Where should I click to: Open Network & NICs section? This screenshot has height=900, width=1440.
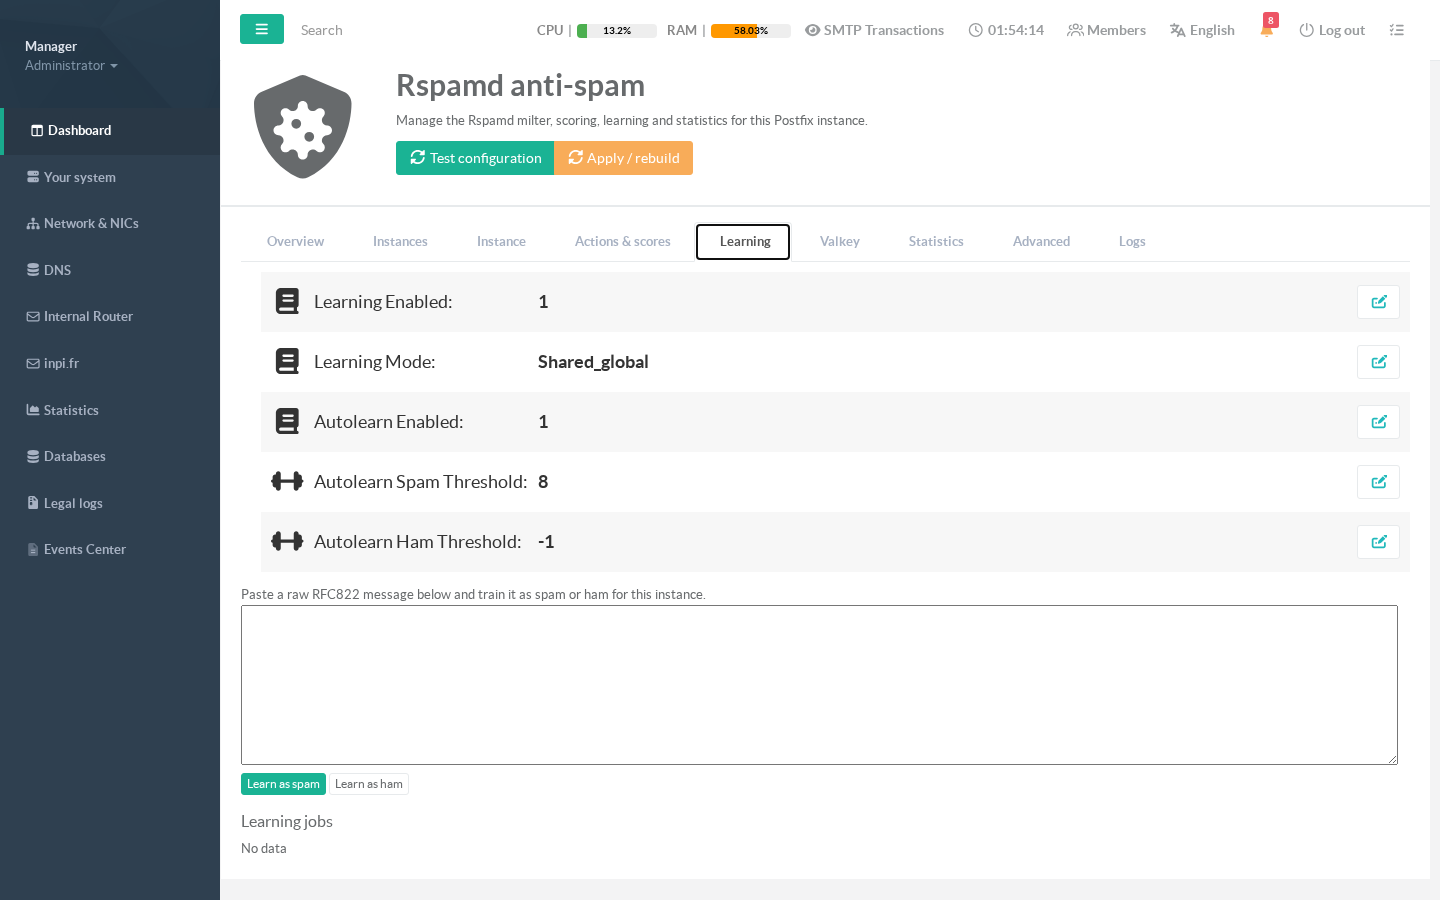[x=110, y=223]
